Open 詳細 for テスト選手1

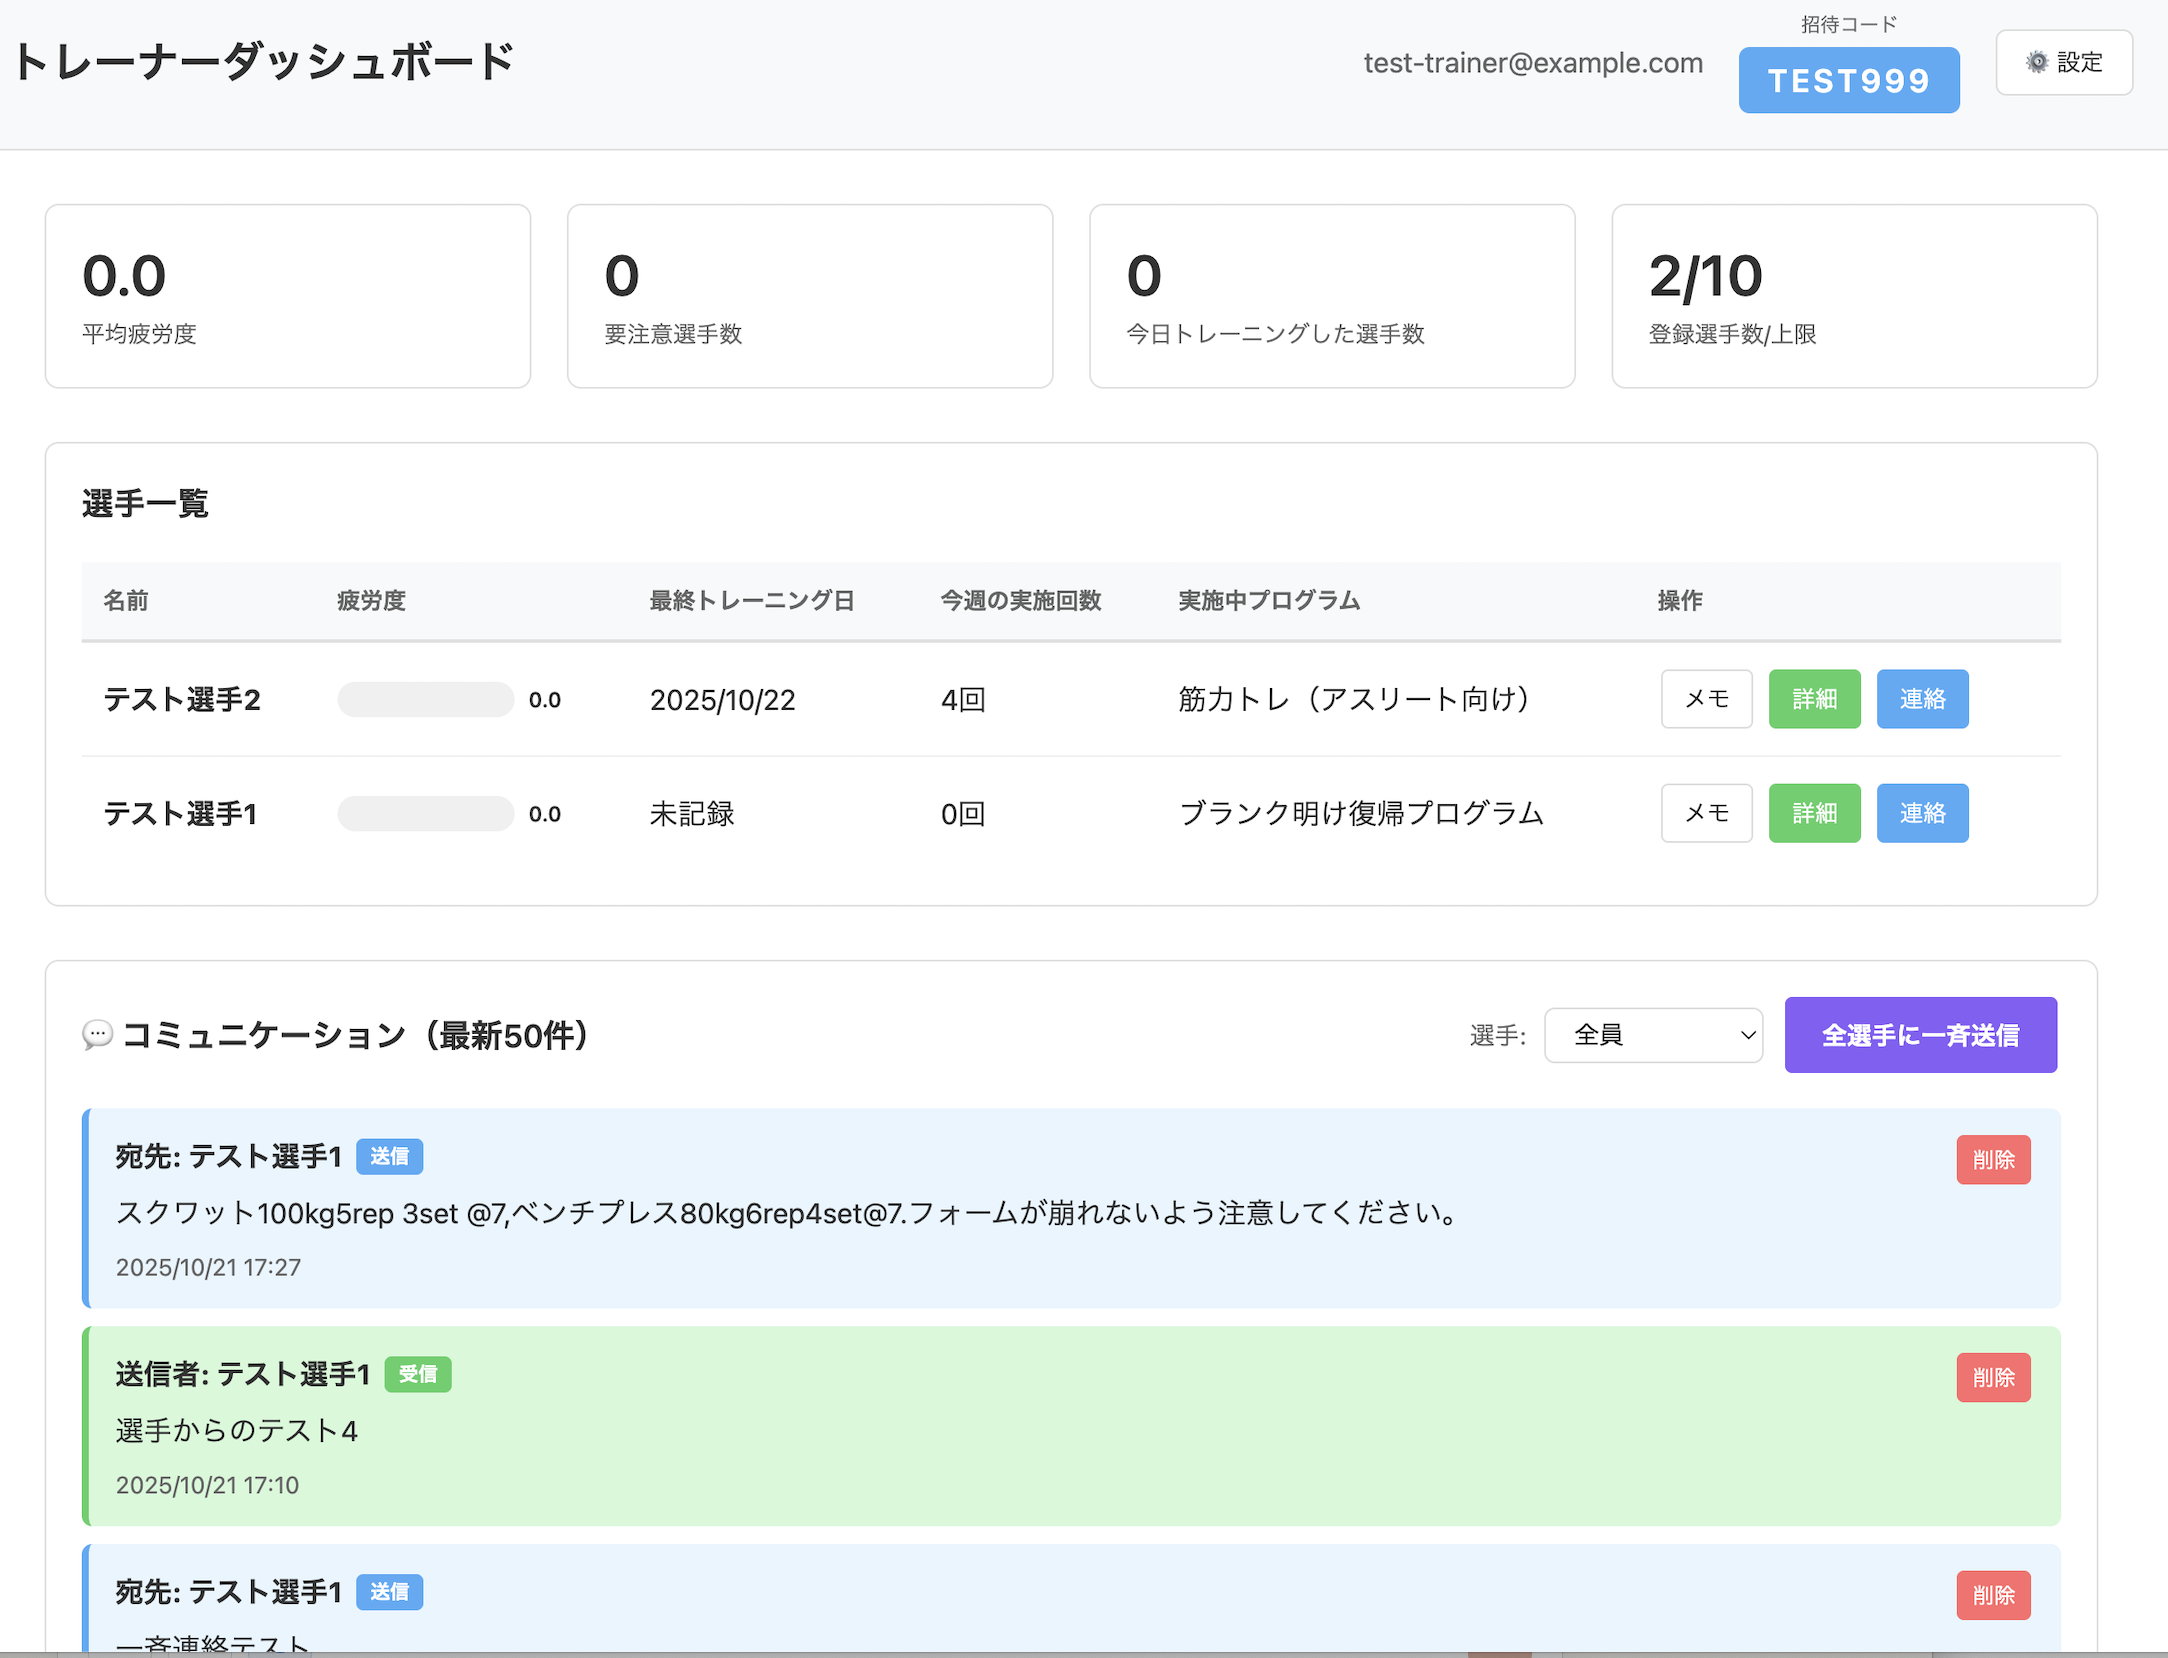point(1814,813)
